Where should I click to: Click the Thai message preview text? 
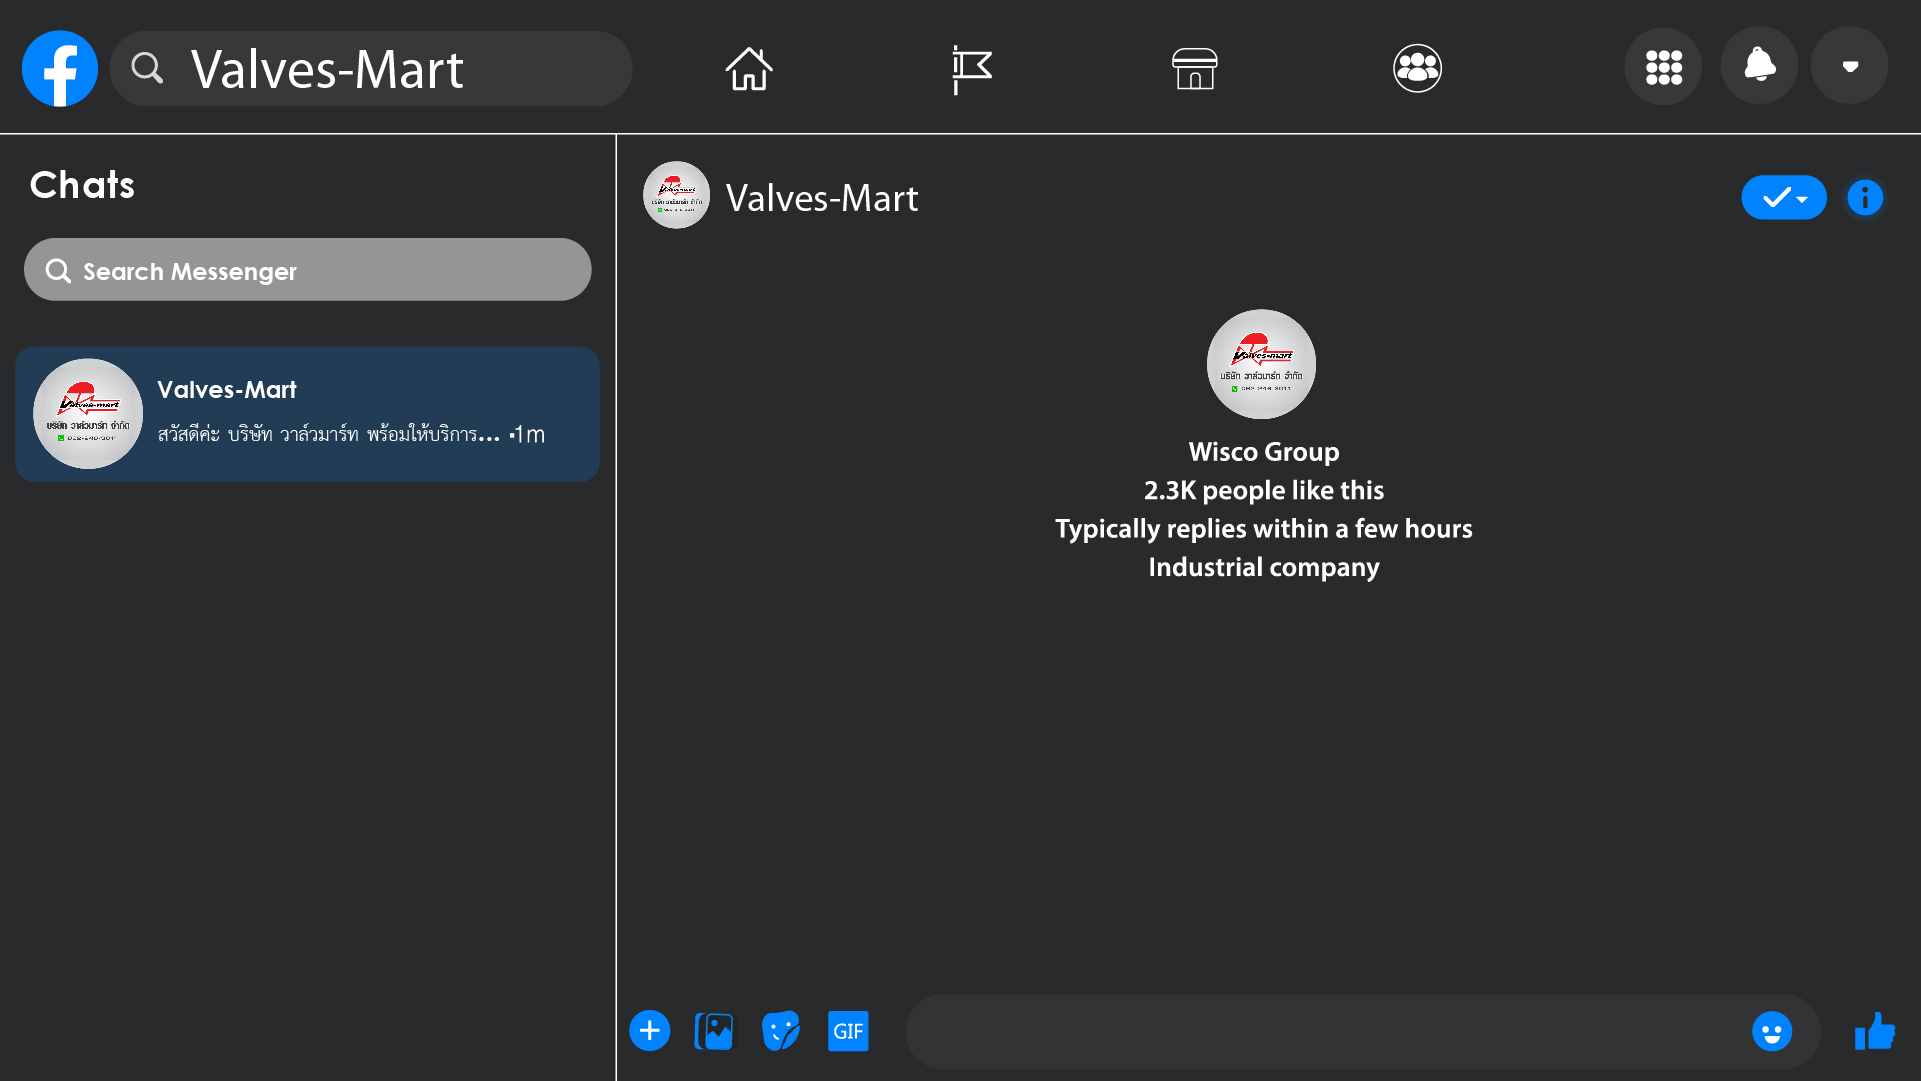(328, 434)
